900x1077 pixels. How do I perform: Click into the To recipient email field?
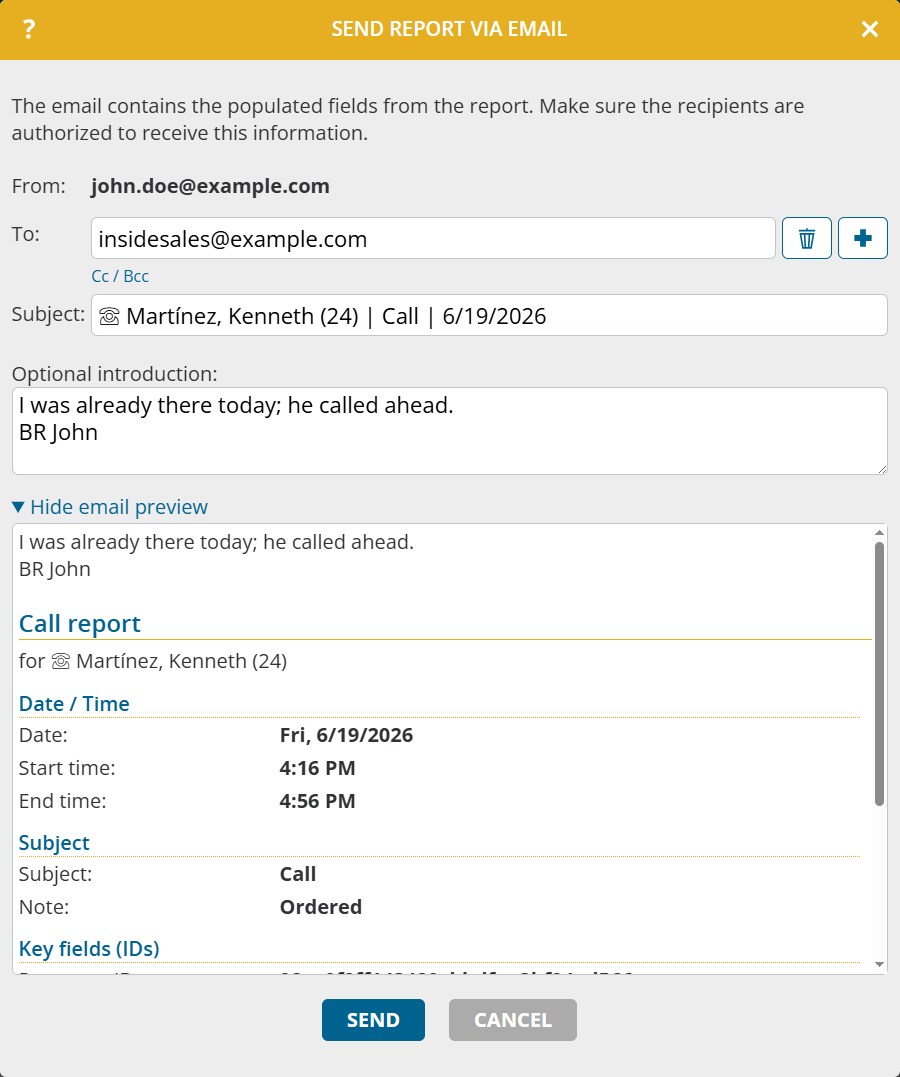coord(434,238)
